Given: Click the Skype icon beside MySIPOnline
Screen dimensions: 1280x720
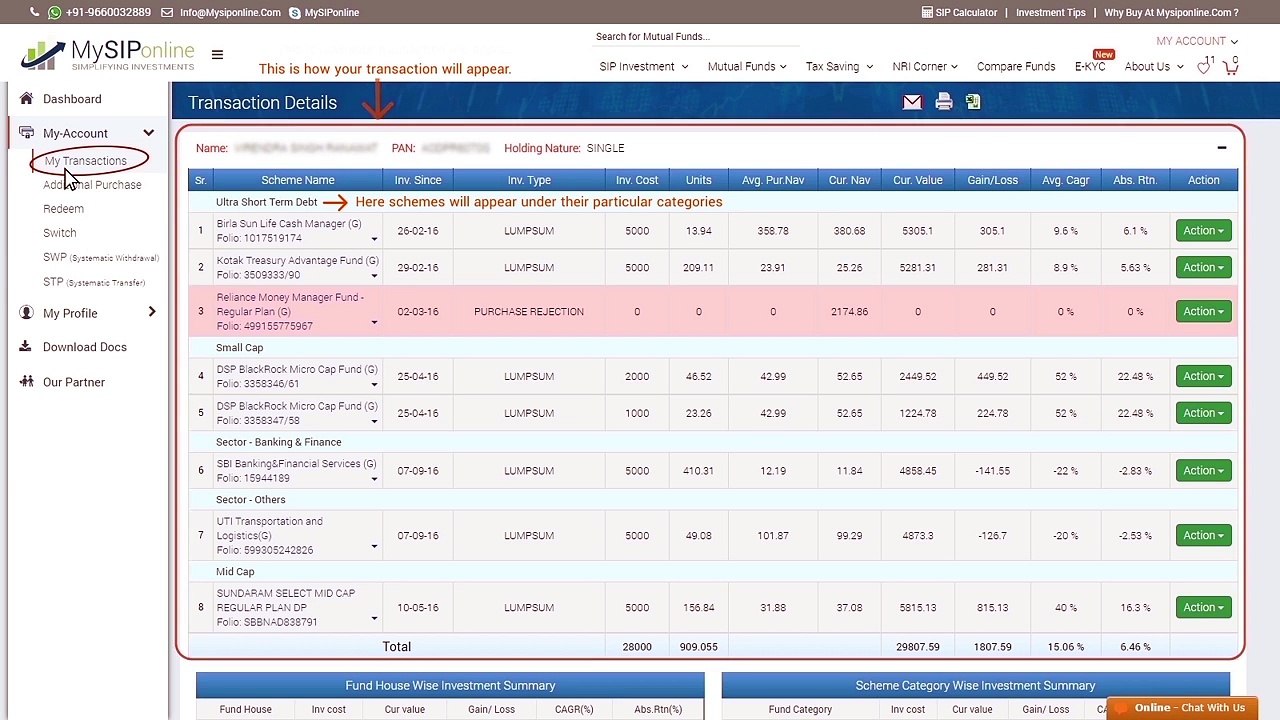Looking at the screenshot, I should tap(295, 12).
